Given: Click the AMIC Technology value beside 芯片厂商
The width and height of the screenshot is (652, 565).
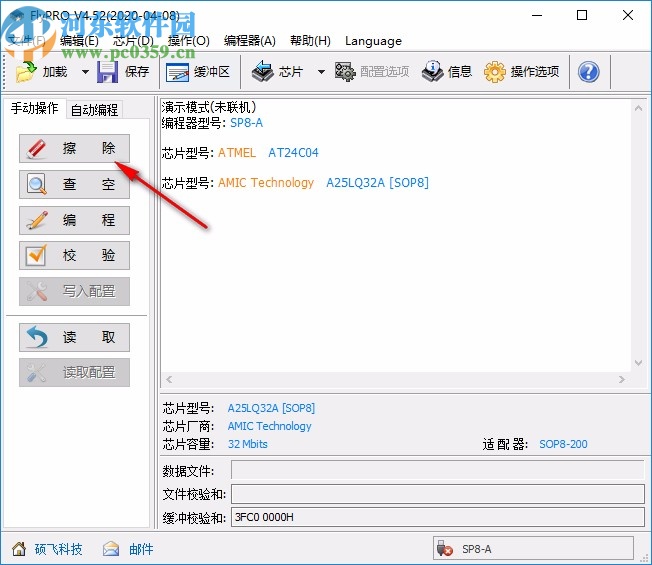Looking at the screenshot, I should click(x=269, y=426).
